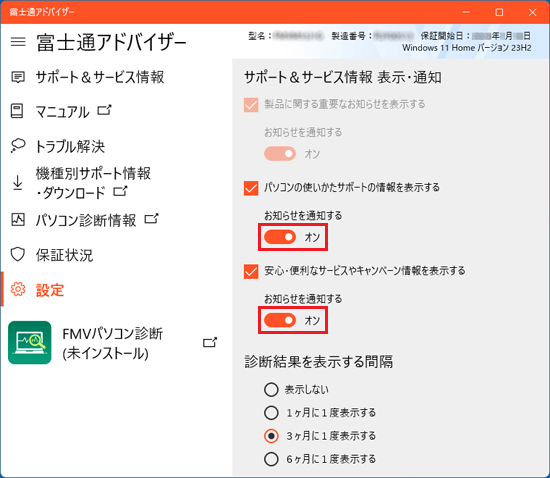The height and width of the screenshot is (478, 550).
Task: Minimize the 富士通アドバイザー window
Action: 466,12
